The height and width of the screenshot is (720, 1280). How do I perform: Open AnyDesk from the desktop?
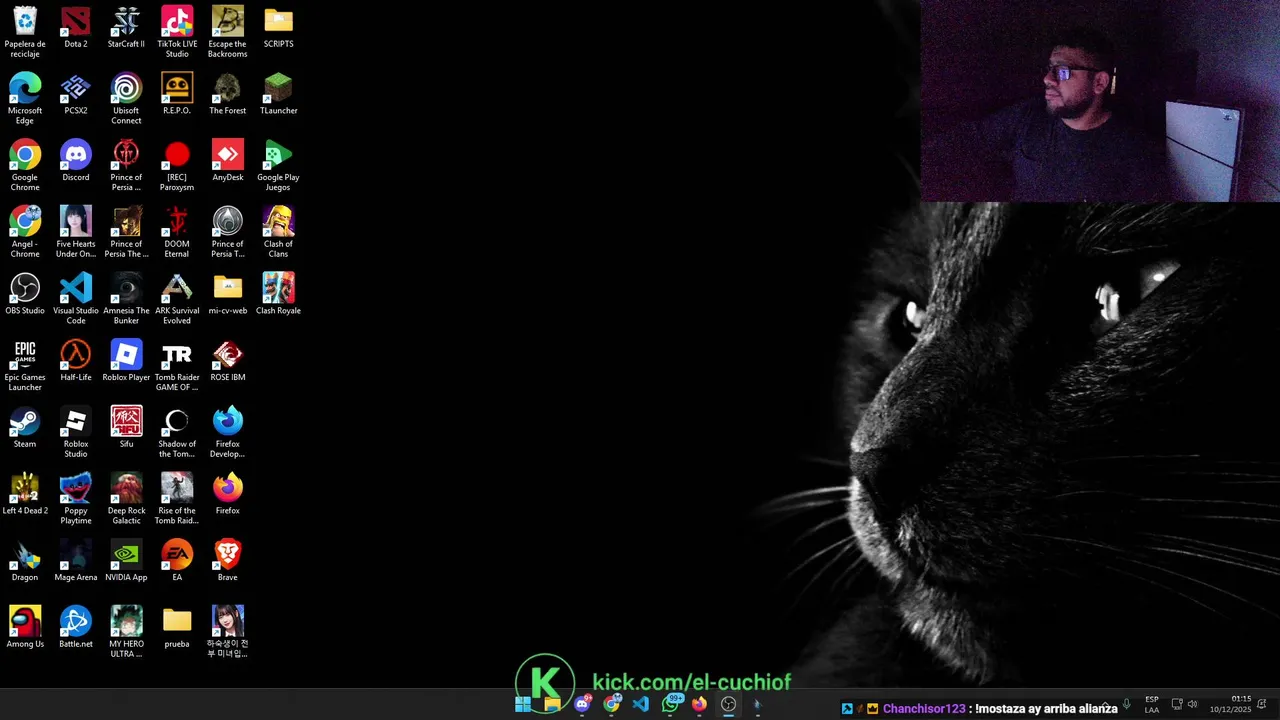(227, 161)
